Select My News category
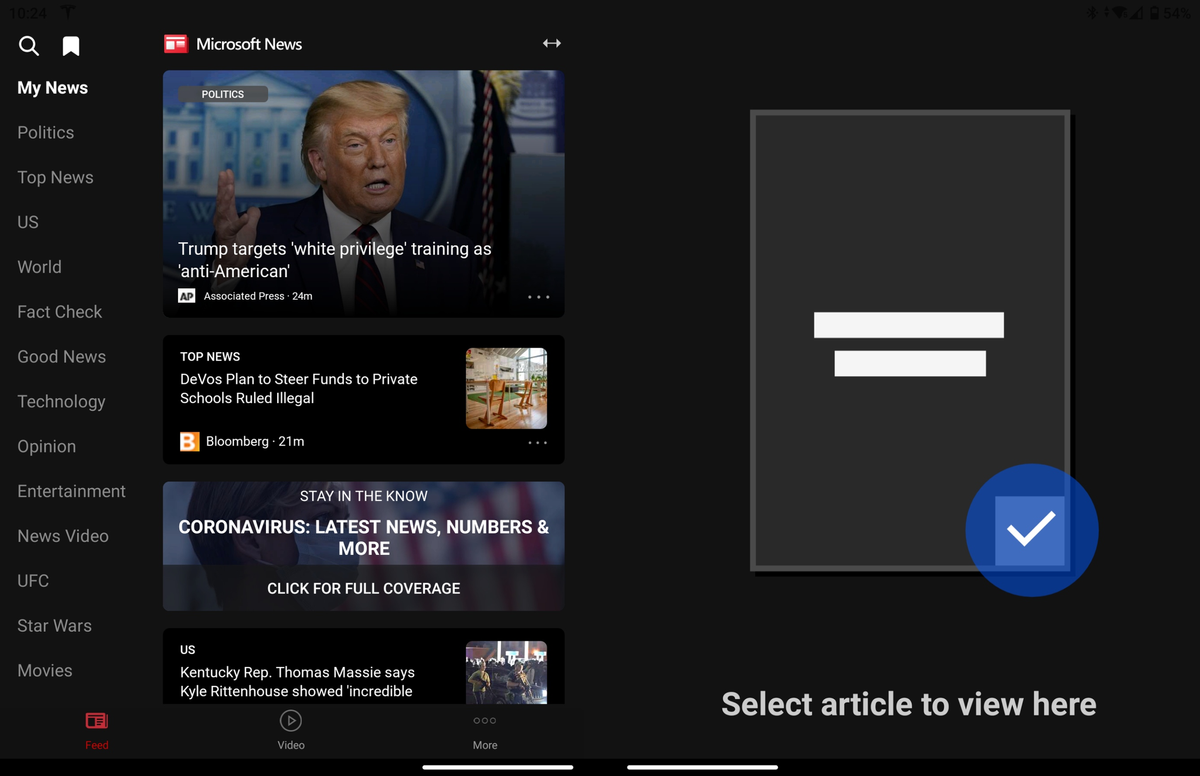This screenshot has width=1200, height=776. [x=53, y=88]
